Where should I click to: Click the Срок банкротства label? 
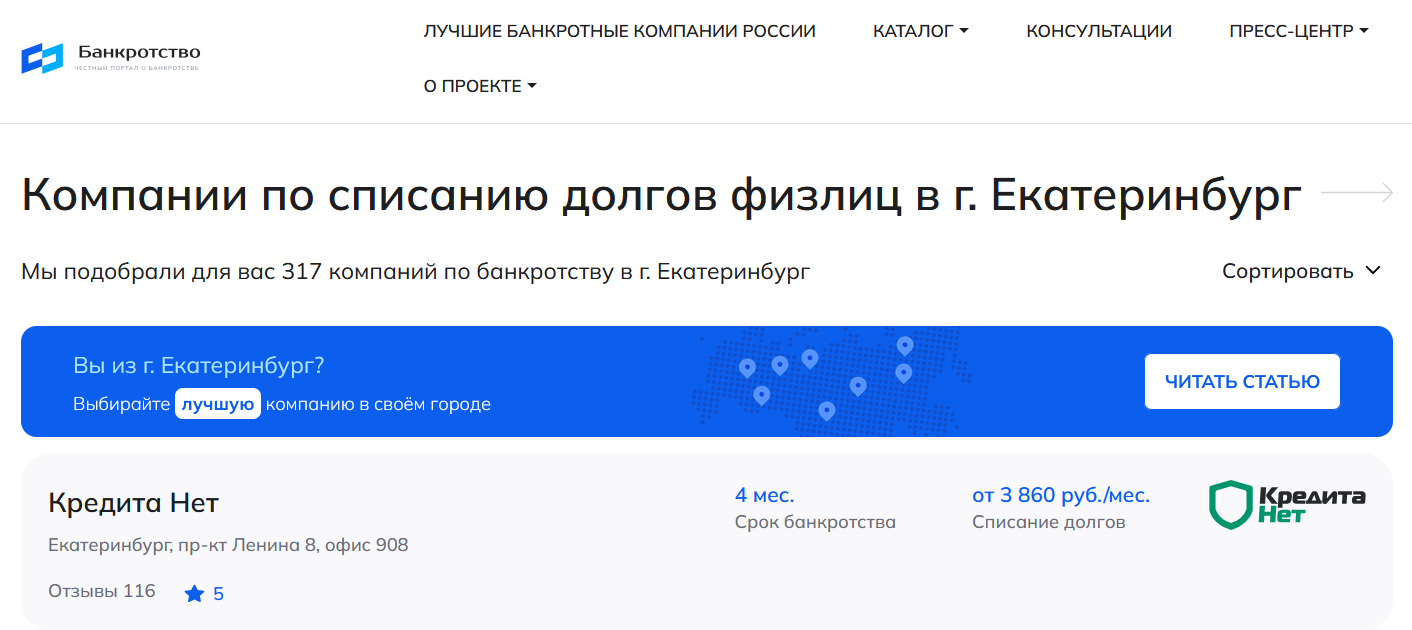pos(815,522)
